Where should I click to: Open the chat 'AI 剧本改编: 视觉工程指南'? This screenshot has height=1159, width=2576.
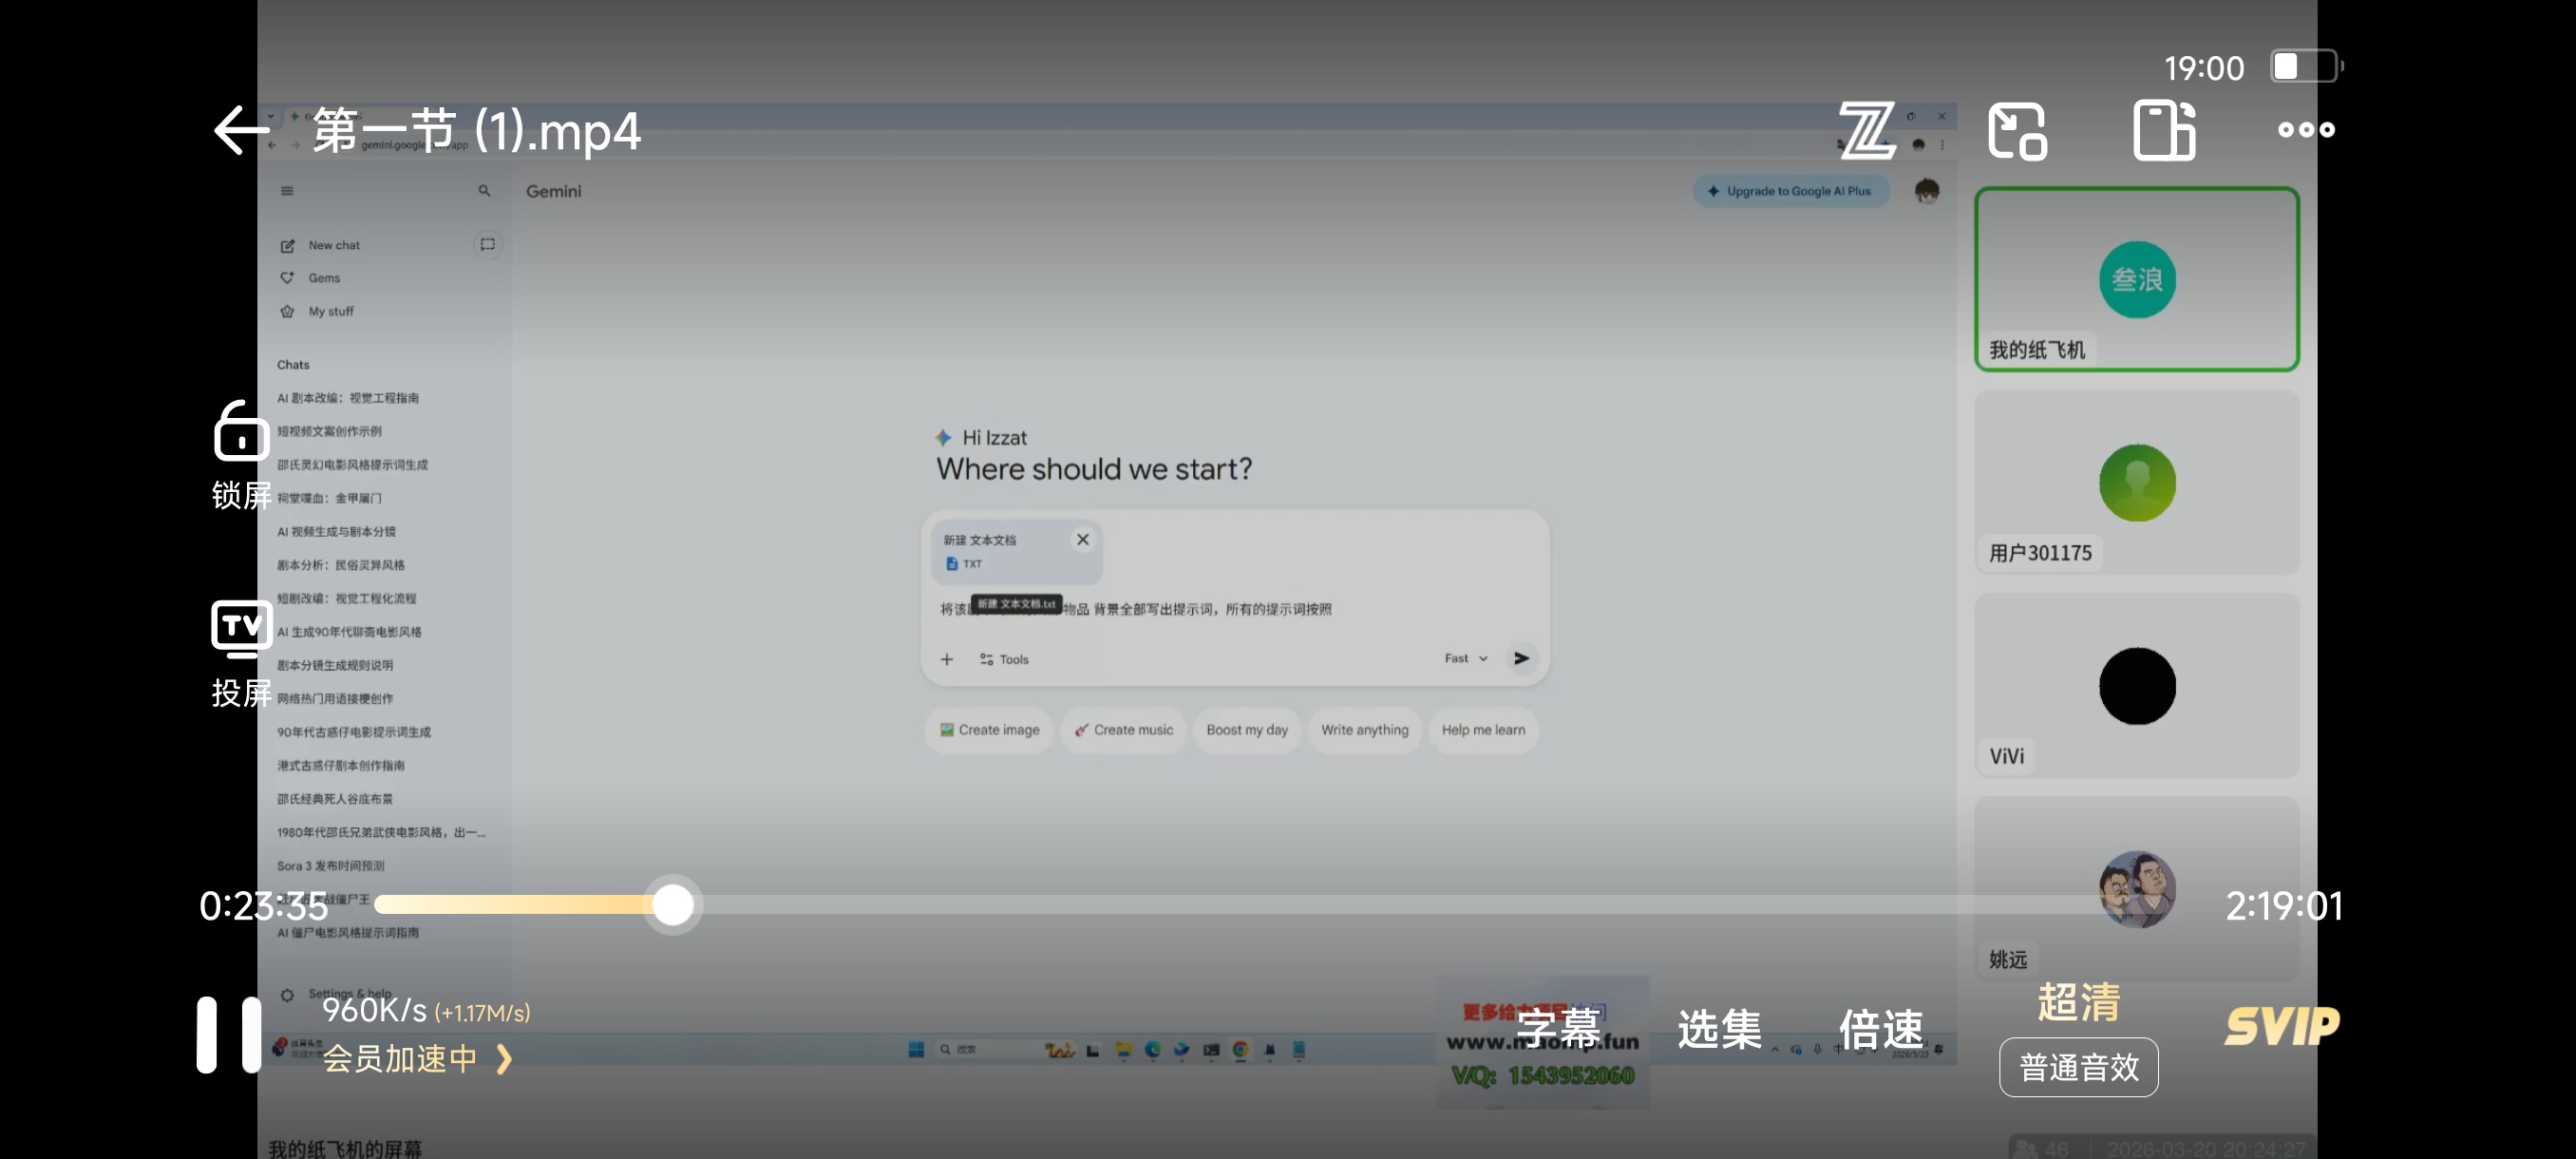348,398
